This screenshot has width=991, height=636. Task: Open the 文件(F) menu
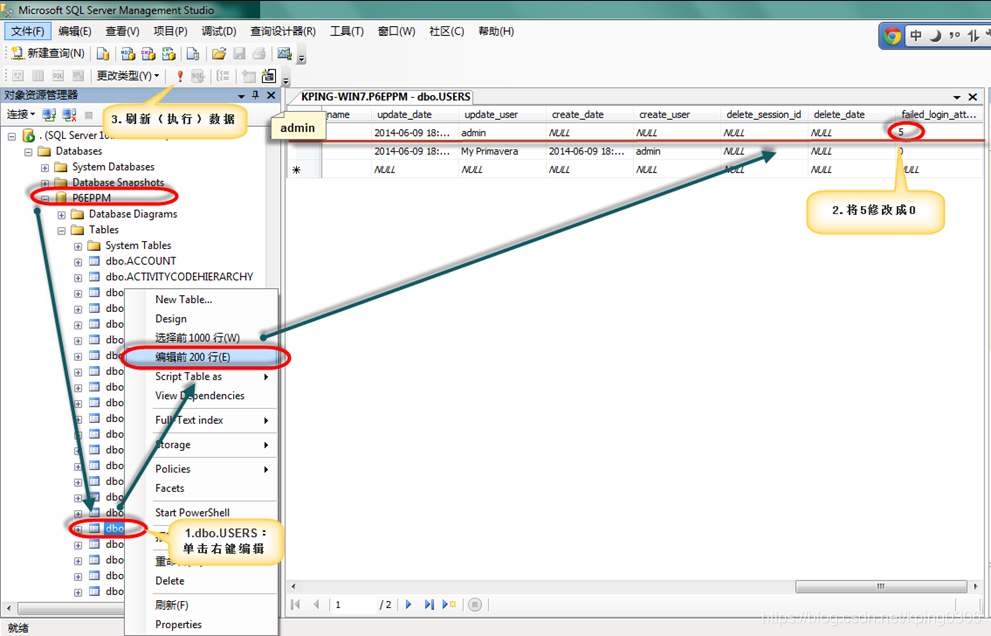pos(27,31)
